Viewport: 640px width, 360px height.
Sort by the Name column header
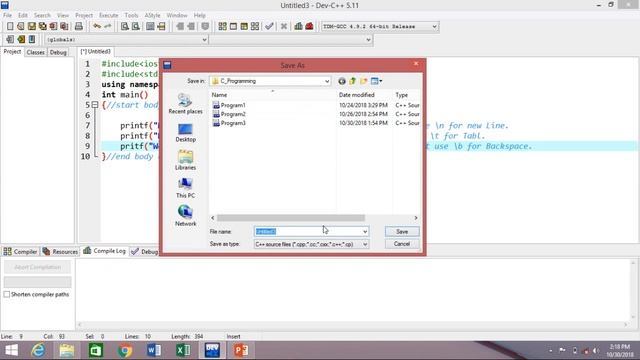pos(273,95)
